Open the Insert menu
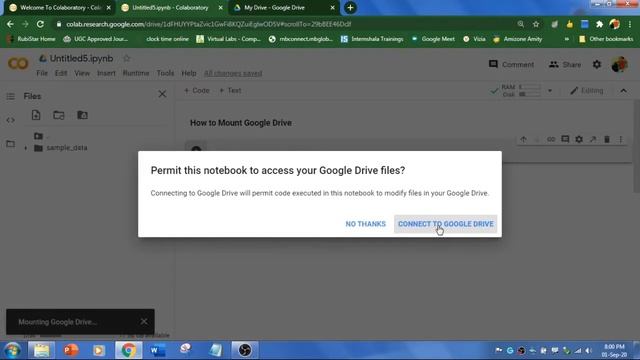The height and width of the screenshot is (360, 640). 106,73
